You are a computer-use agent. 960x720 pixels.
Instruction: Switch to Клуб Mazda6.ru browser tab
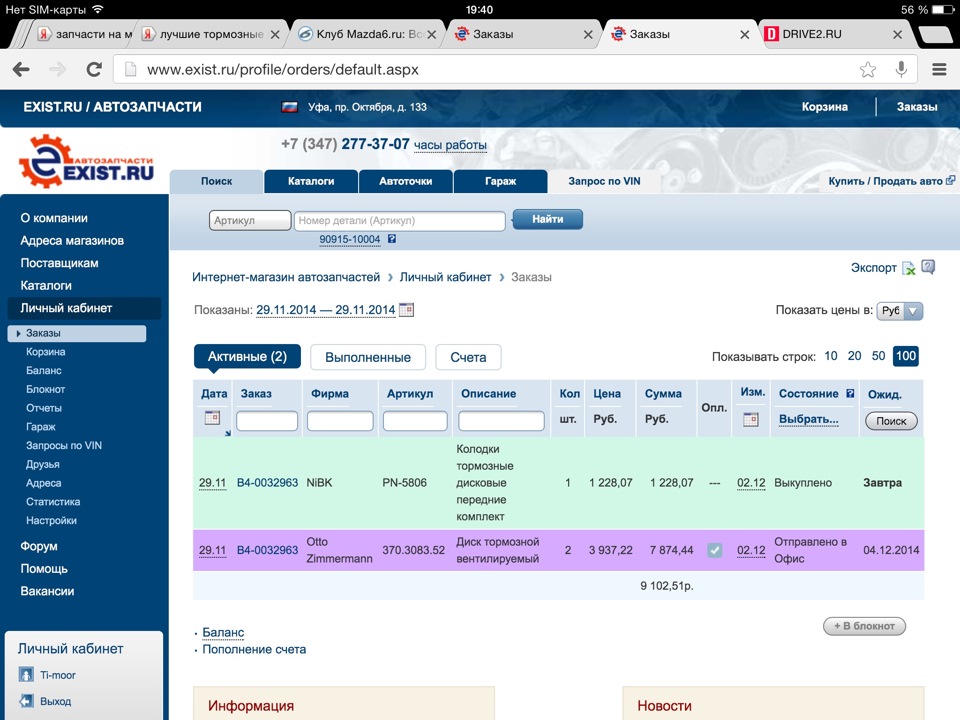366,35
